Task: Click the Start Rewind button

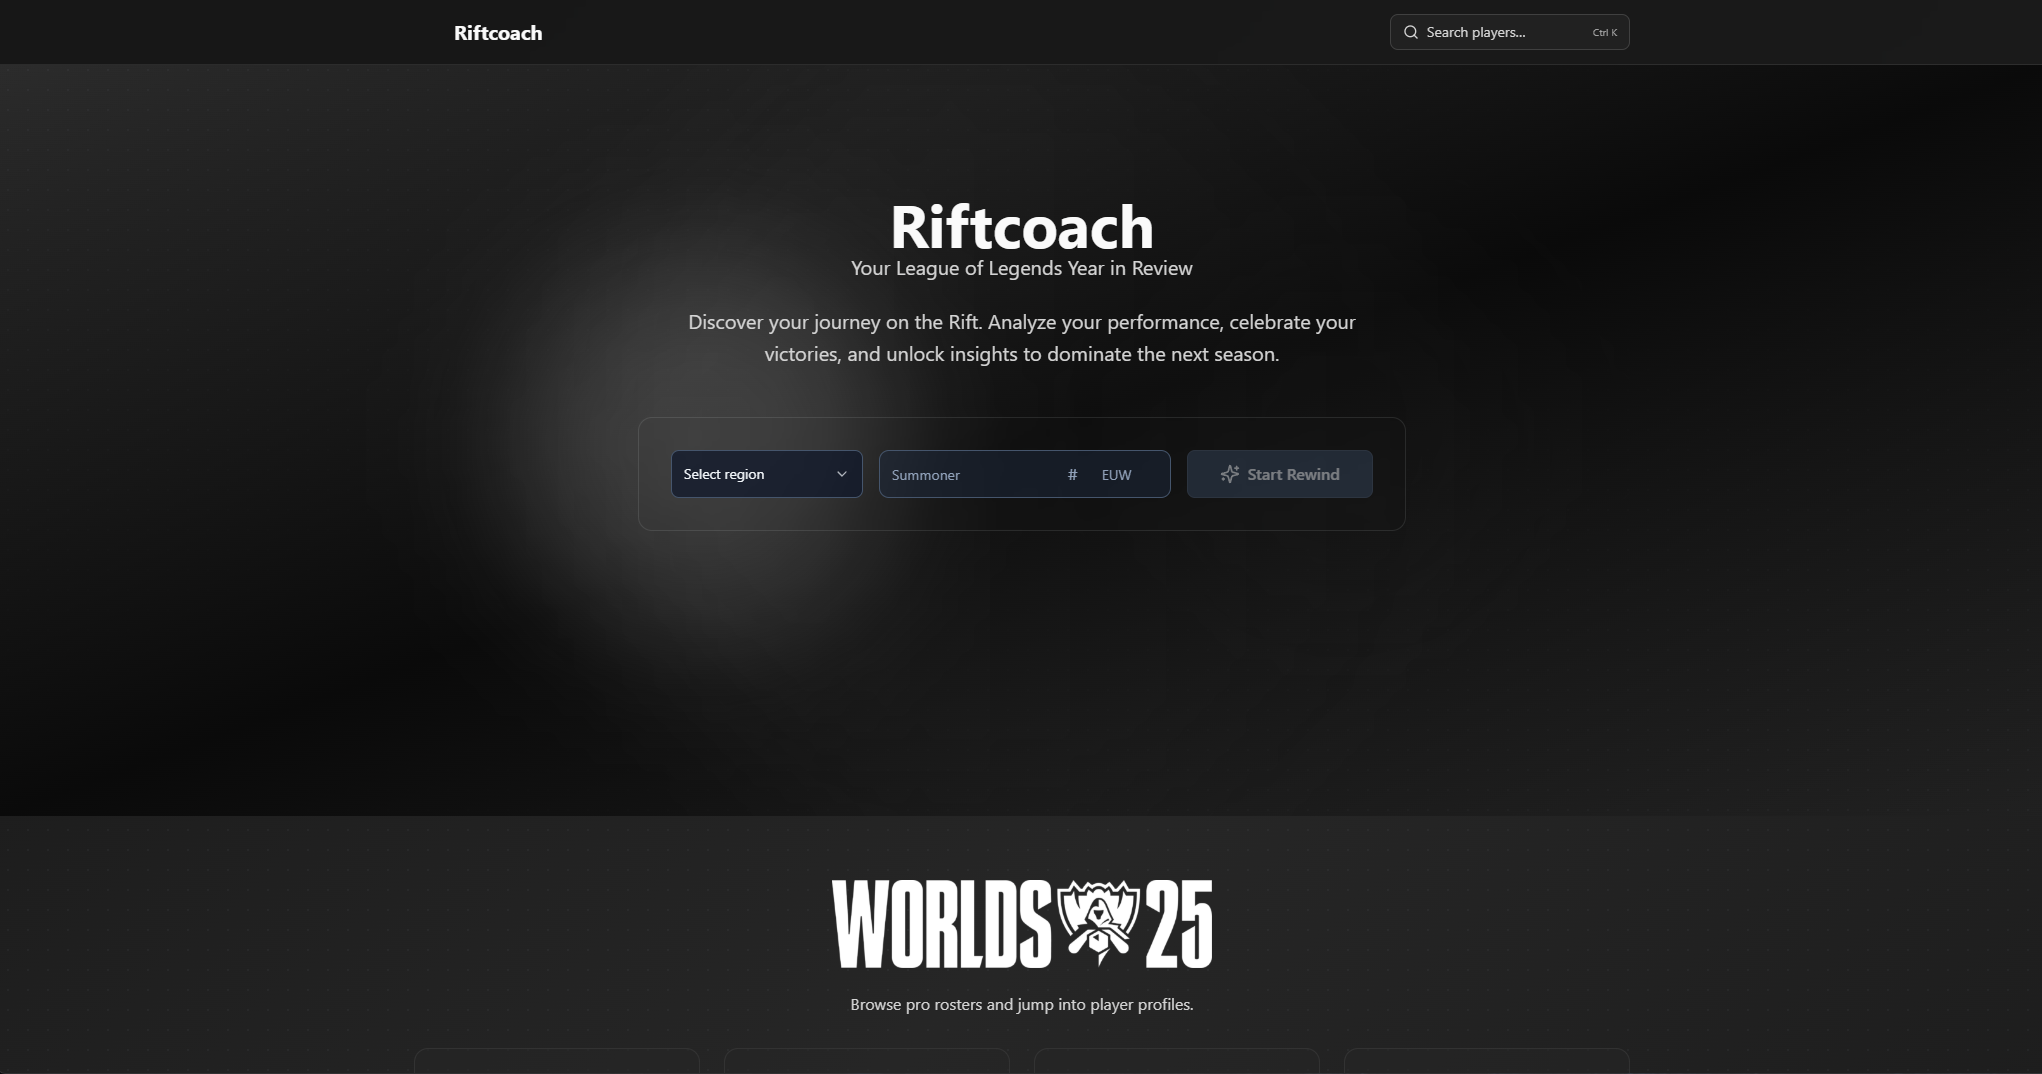Action: tap(1279, 474)
